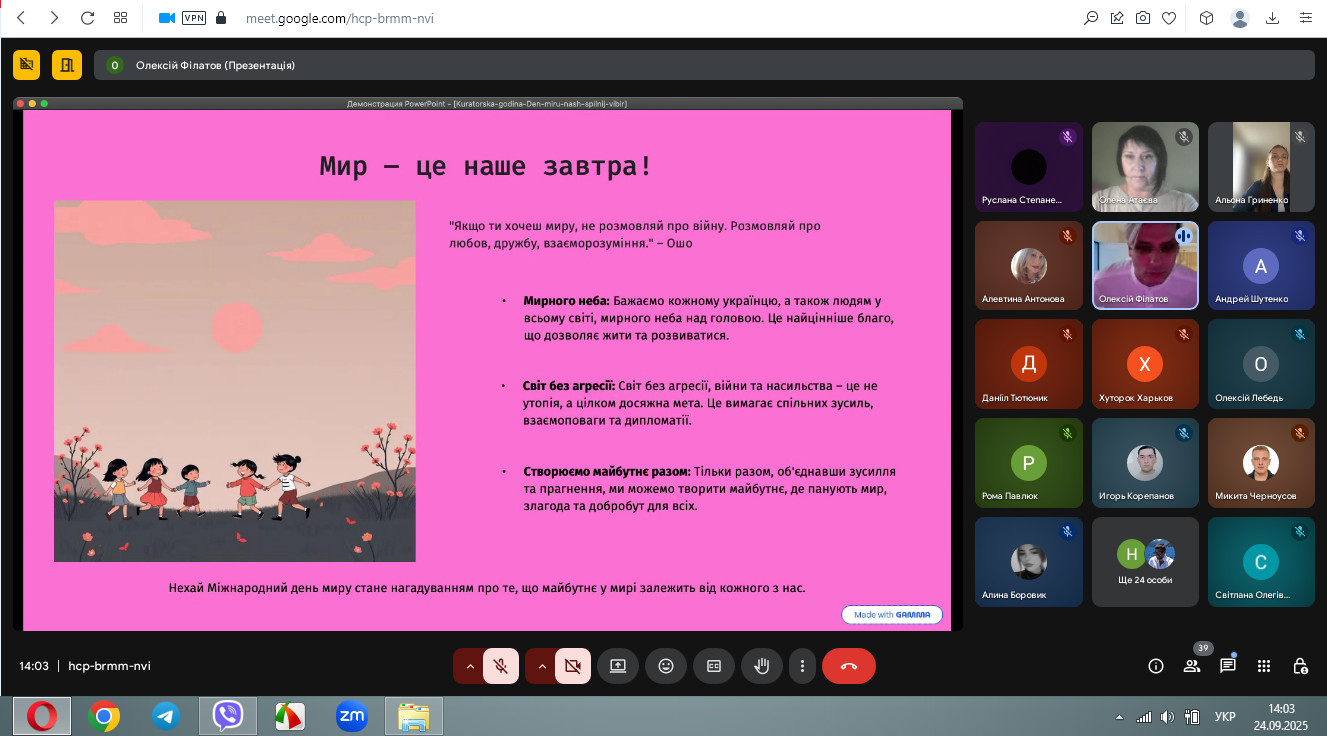Open Telegram from the taskbar
1327x736 pixels.
(x=166, y=716)
